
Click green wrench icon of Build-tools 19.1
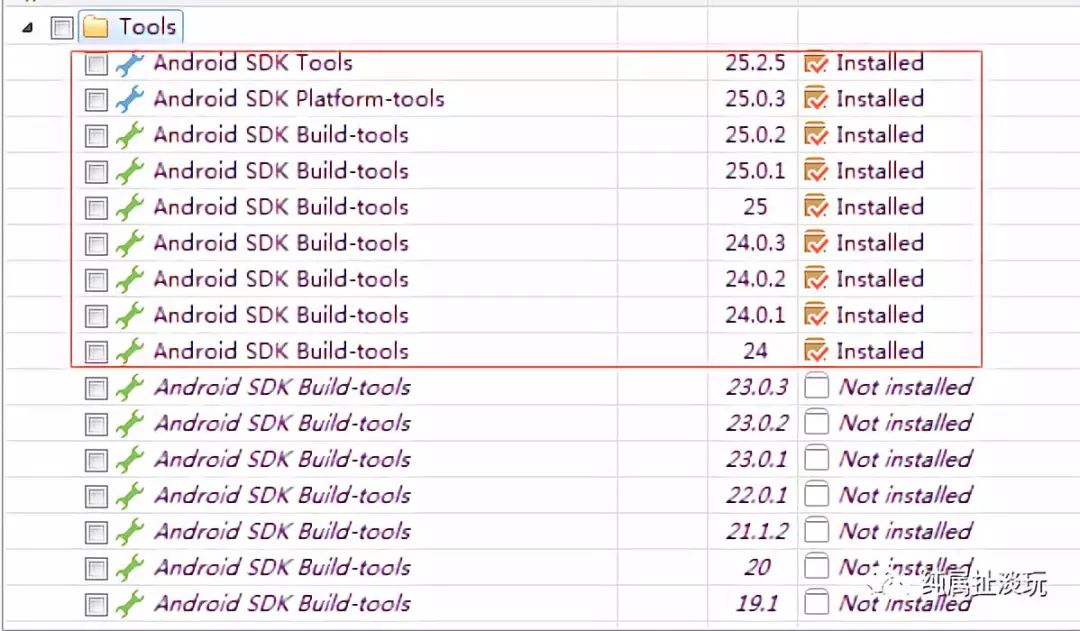click(129, 604)
